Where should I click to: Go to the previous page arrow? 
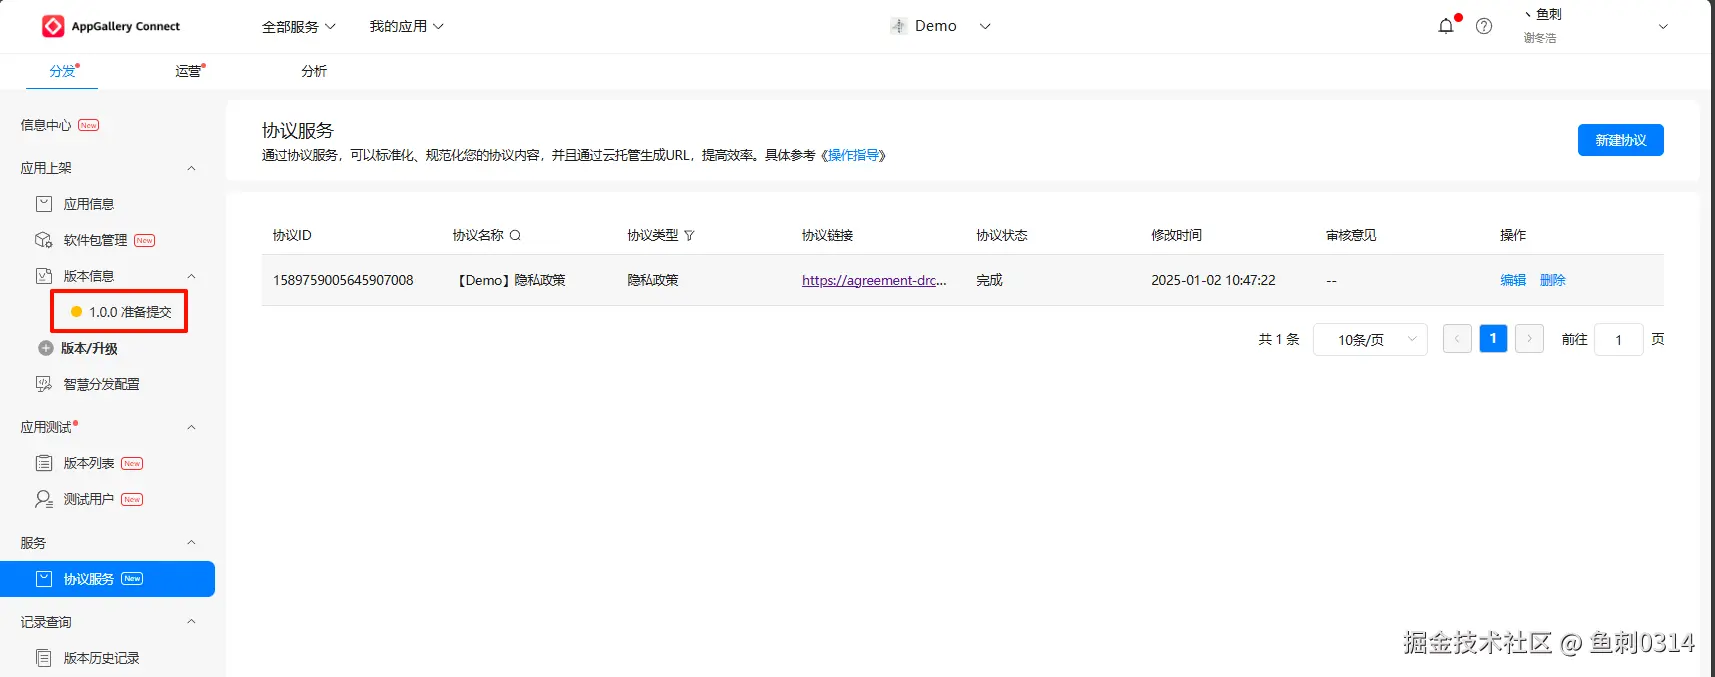coord(1457,339)
